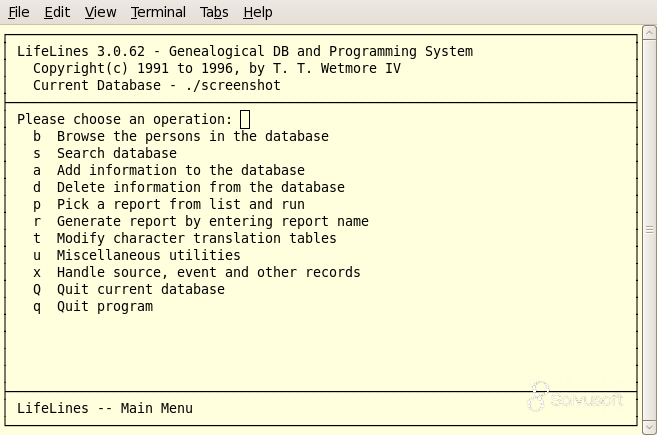Screen dimensions: 657x435
Task: Click 'Browse the persons in the database'
Action: tap(193, 136)
